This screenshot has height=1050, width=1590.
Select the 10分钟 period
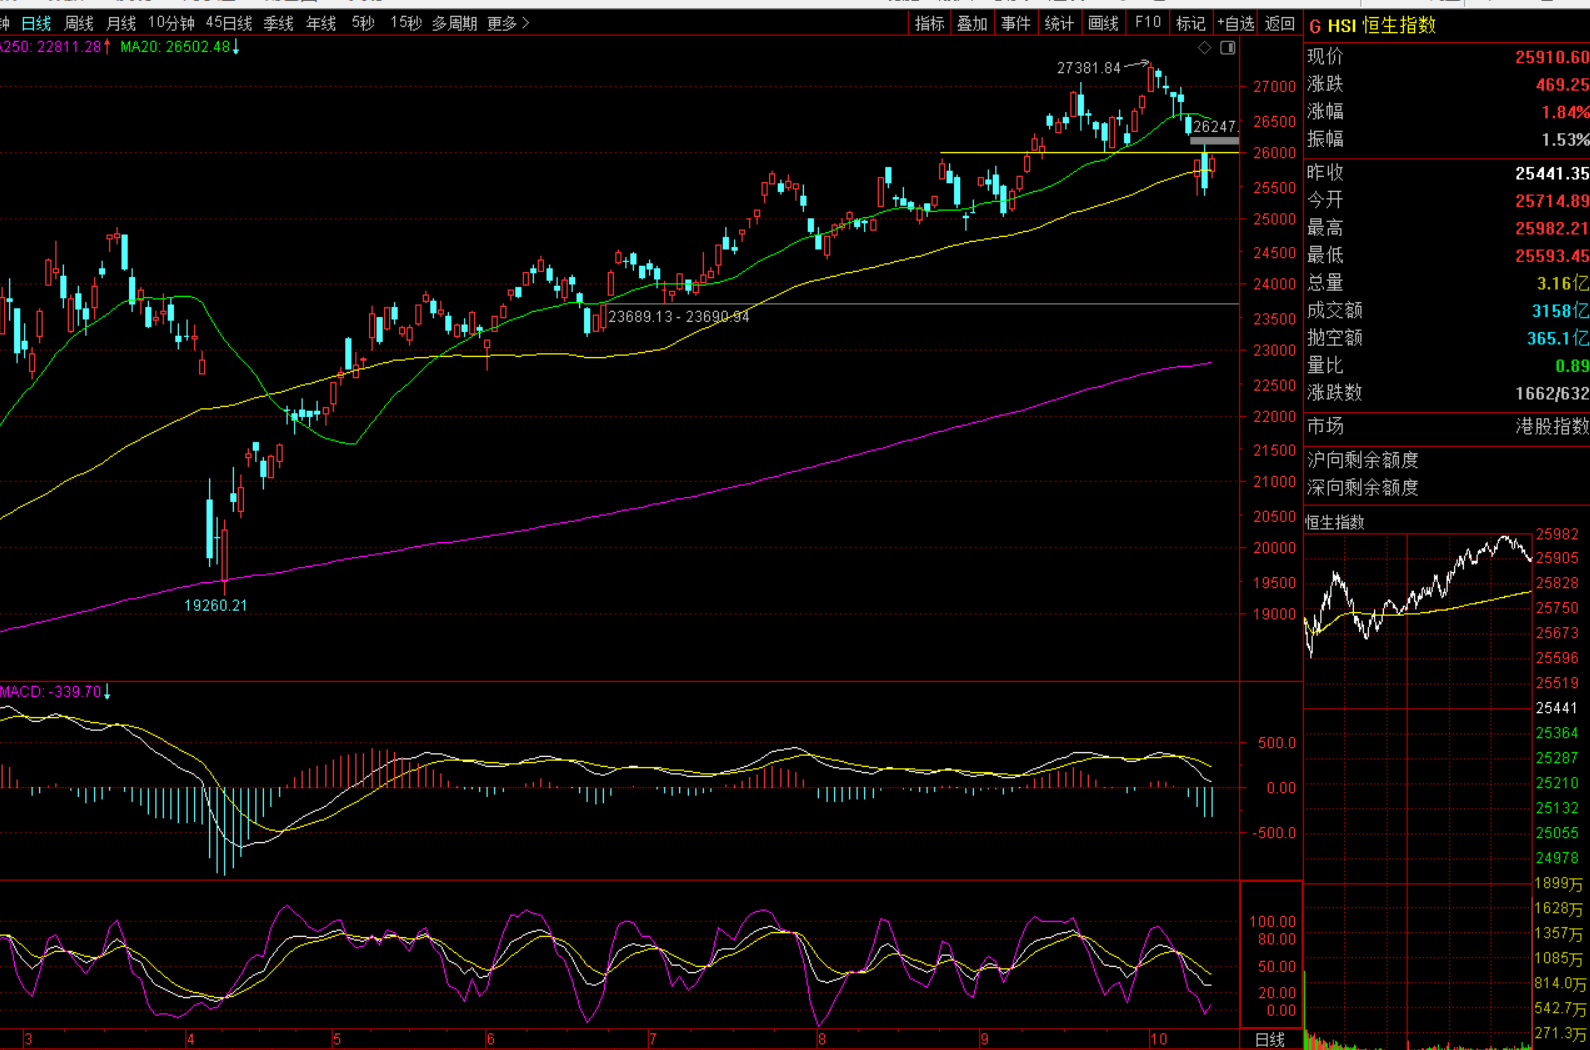point(171,23)
